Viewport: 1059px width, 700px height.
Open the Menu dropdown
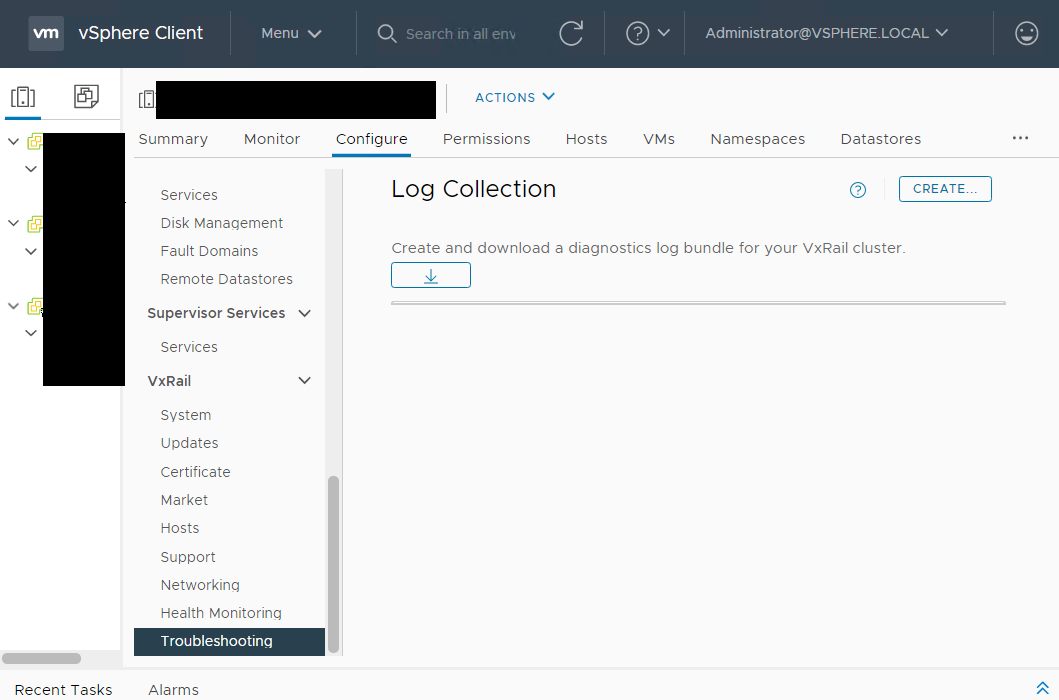point(291,33)
